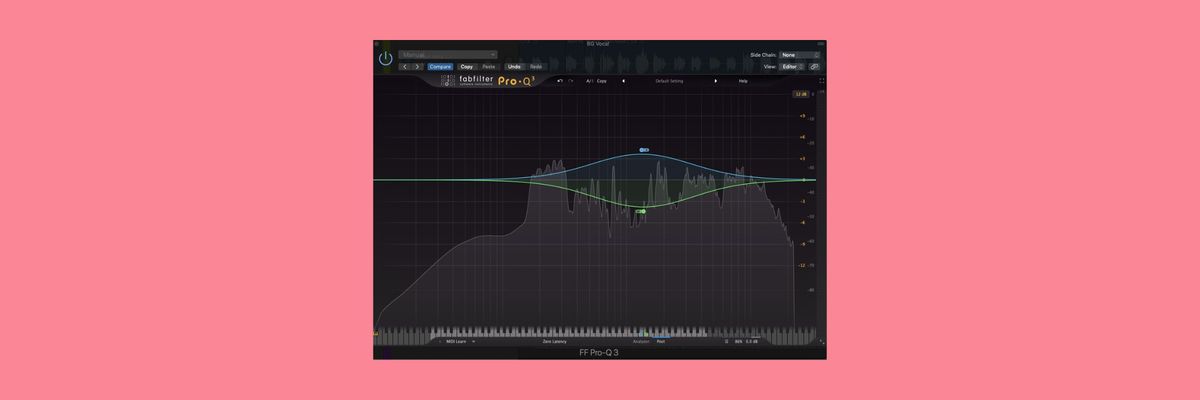
Task: Select previous preset with left triangle
Action: (x=623, y=81)
